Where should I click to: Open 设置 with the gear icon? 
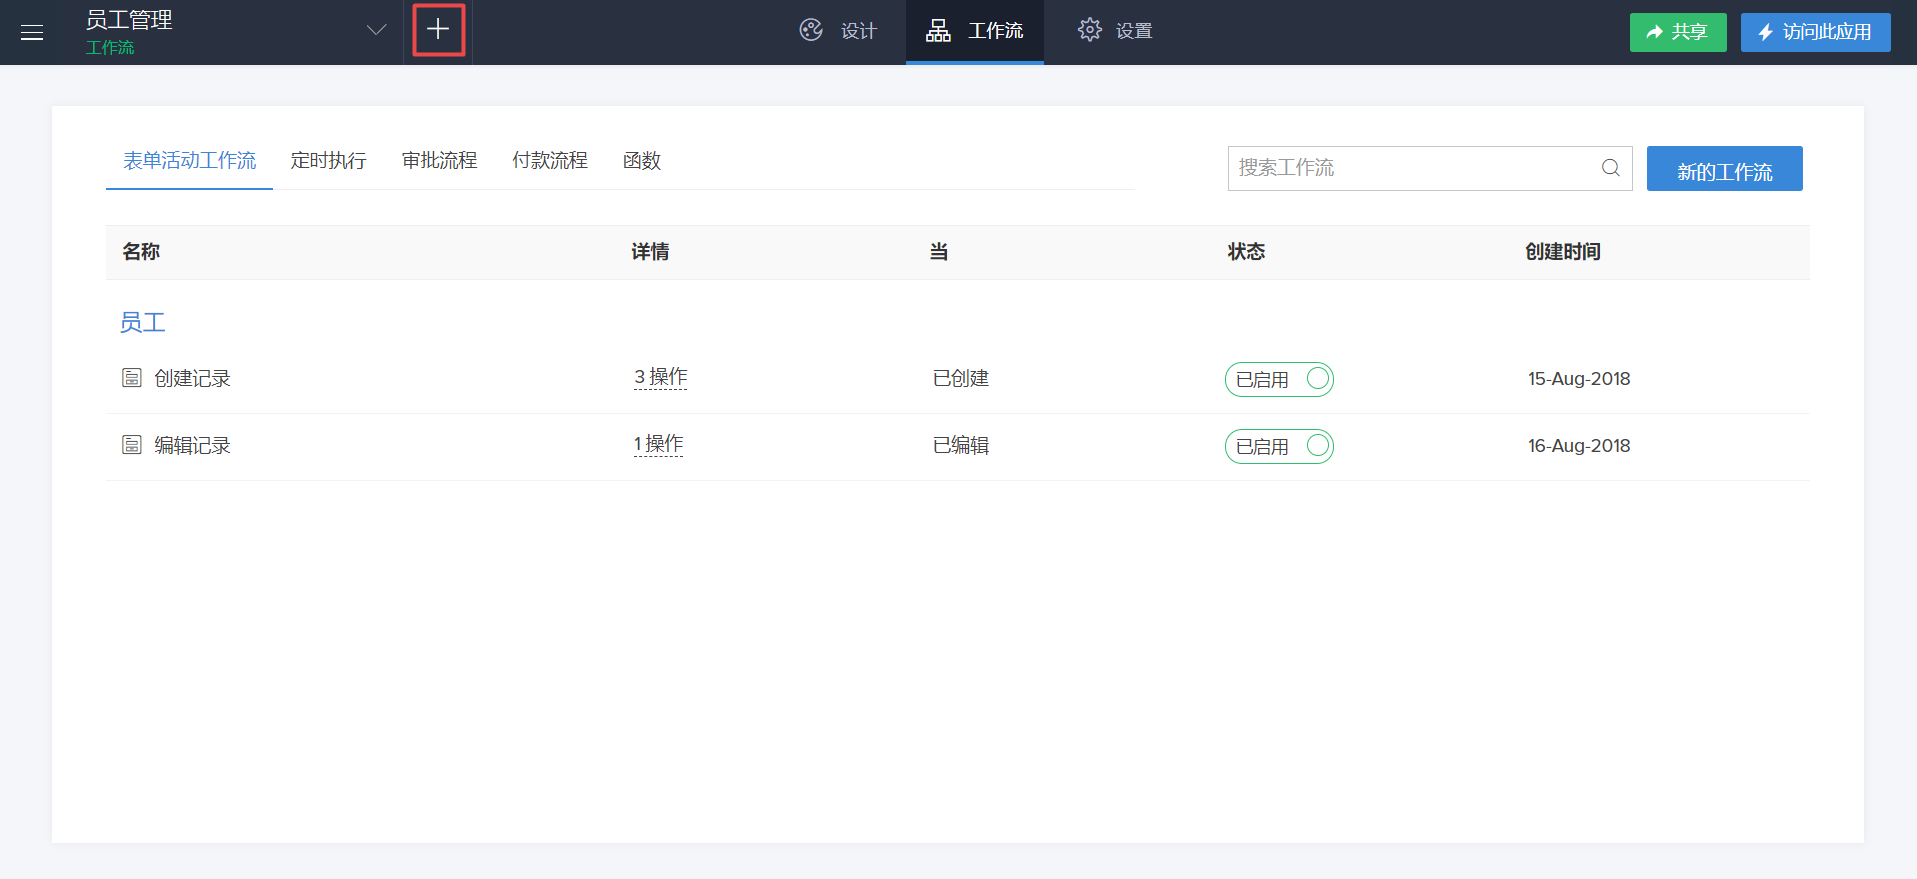pyautogui.click(x=1115, y=31)
